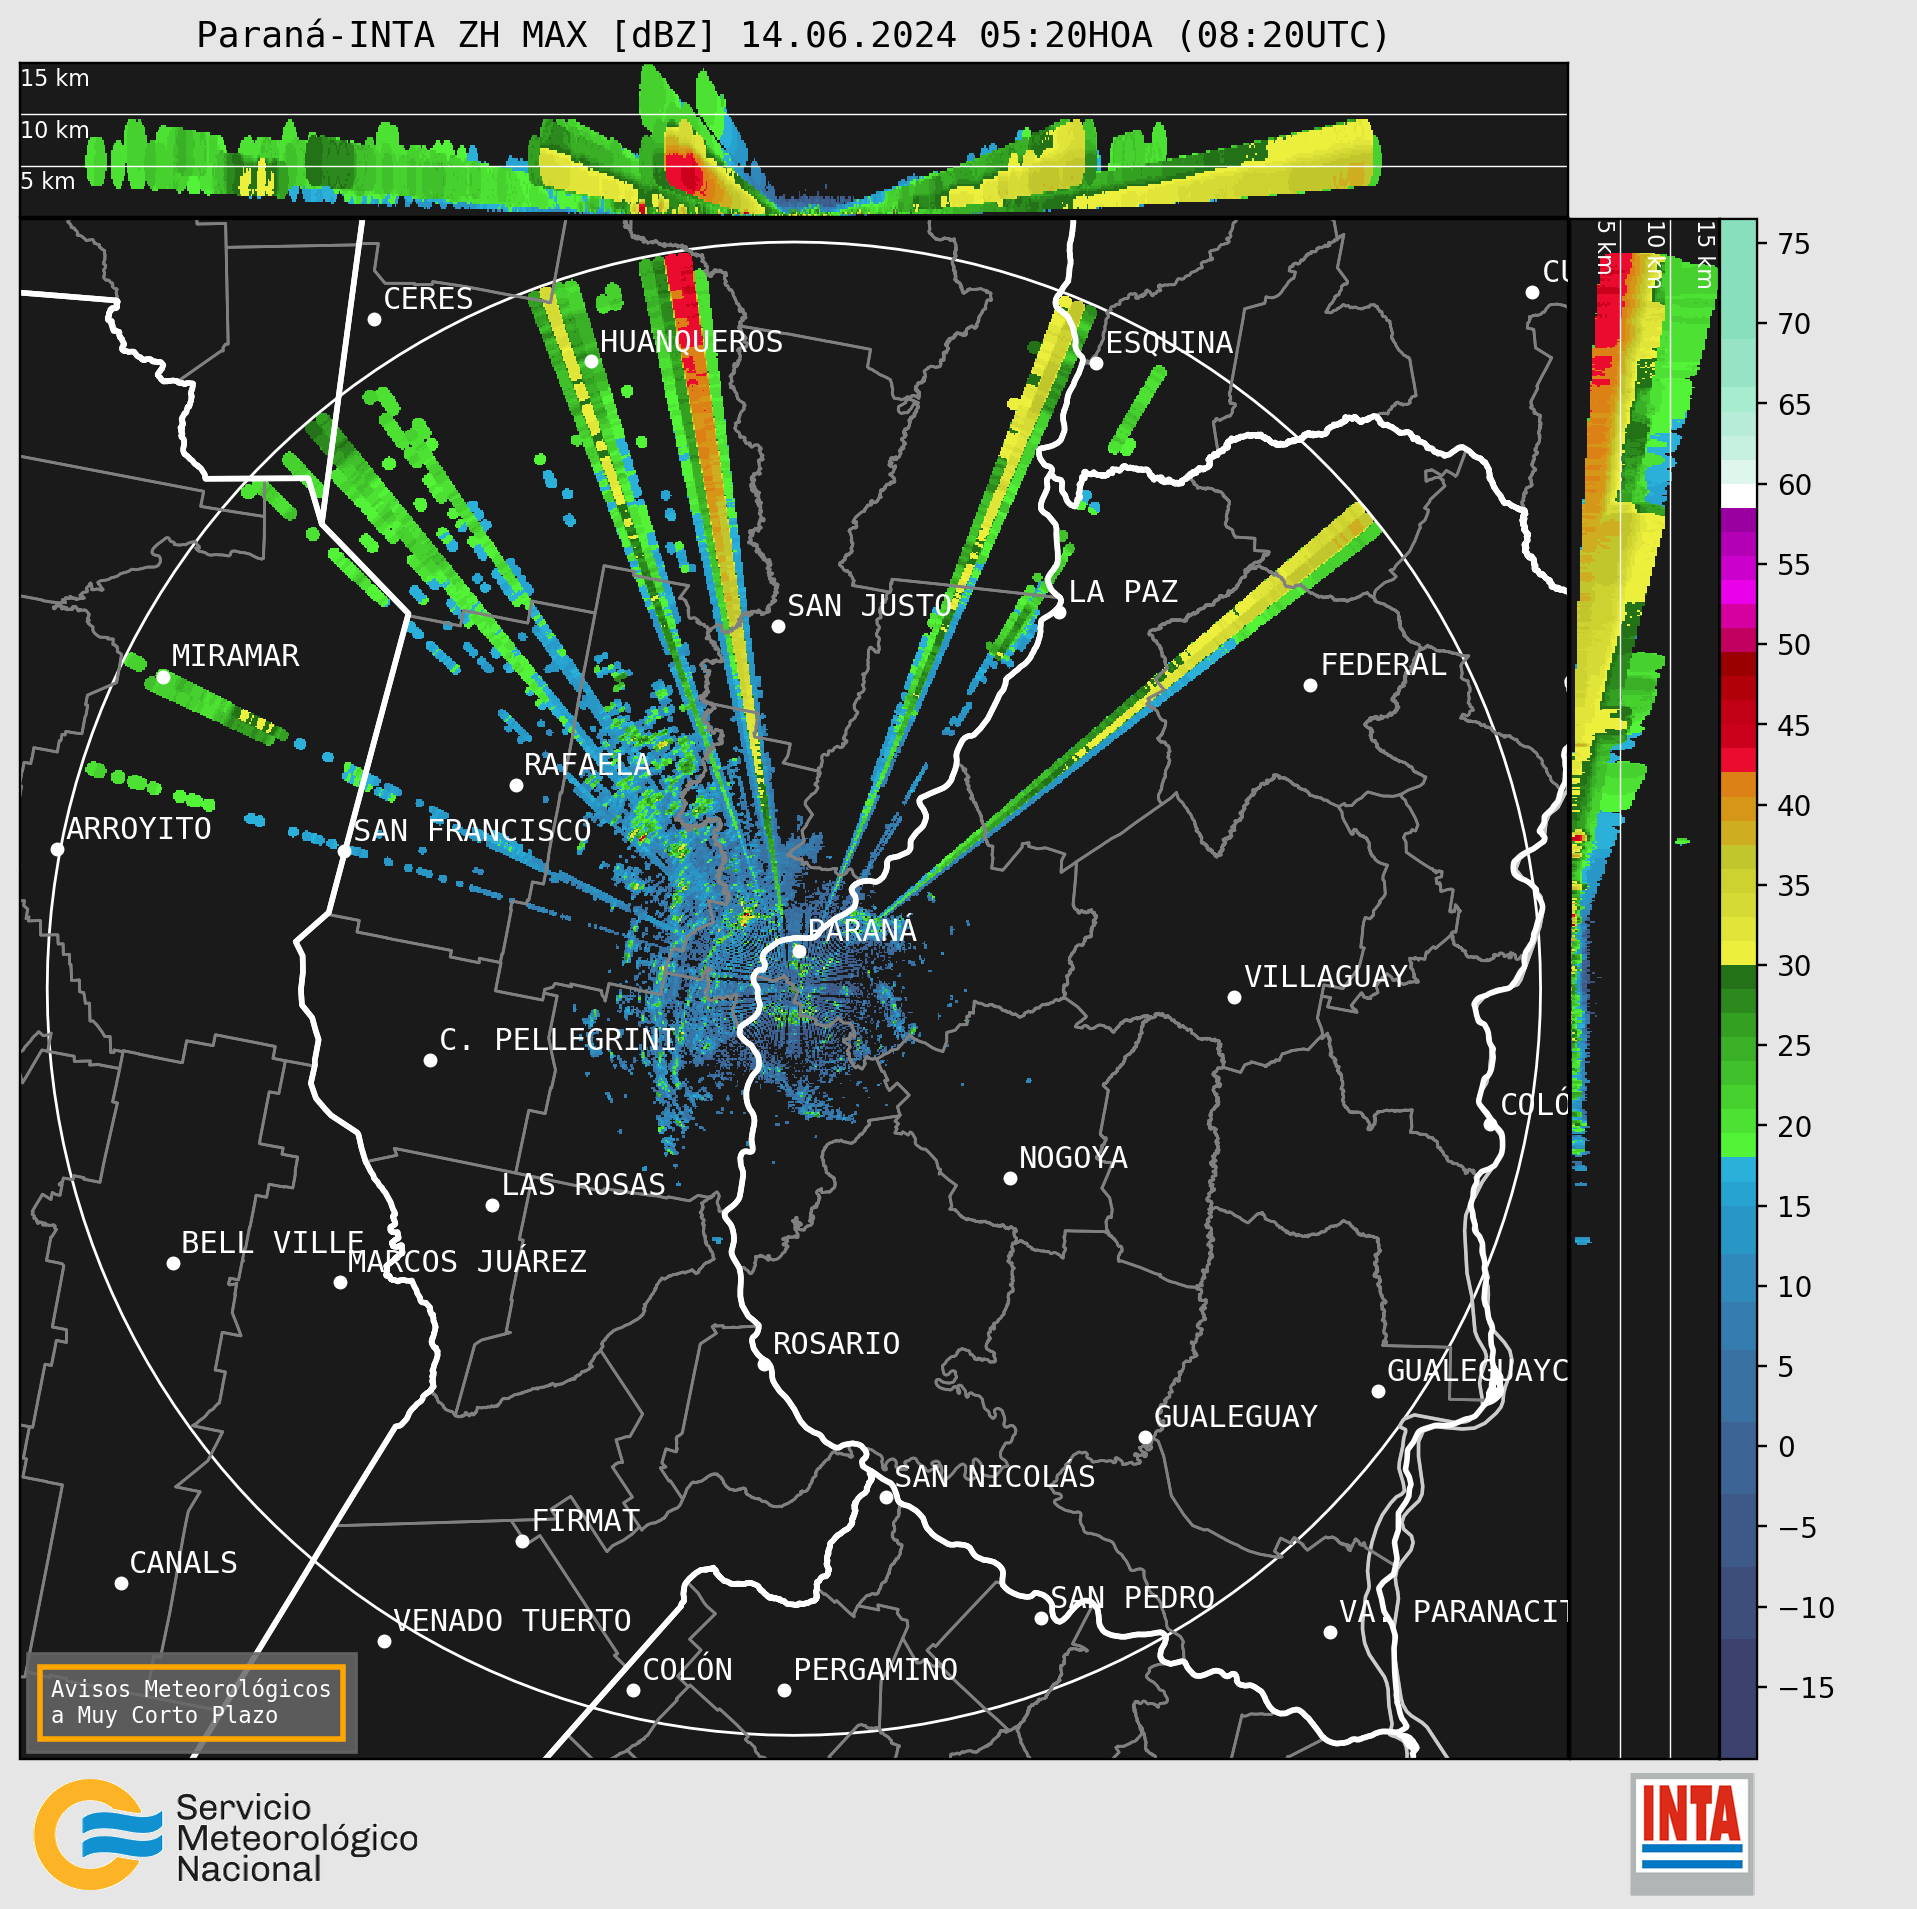Select the PARANÁ city marker dot
The width and height of the screenshot is (1917, 1909).
coord(799,951)
